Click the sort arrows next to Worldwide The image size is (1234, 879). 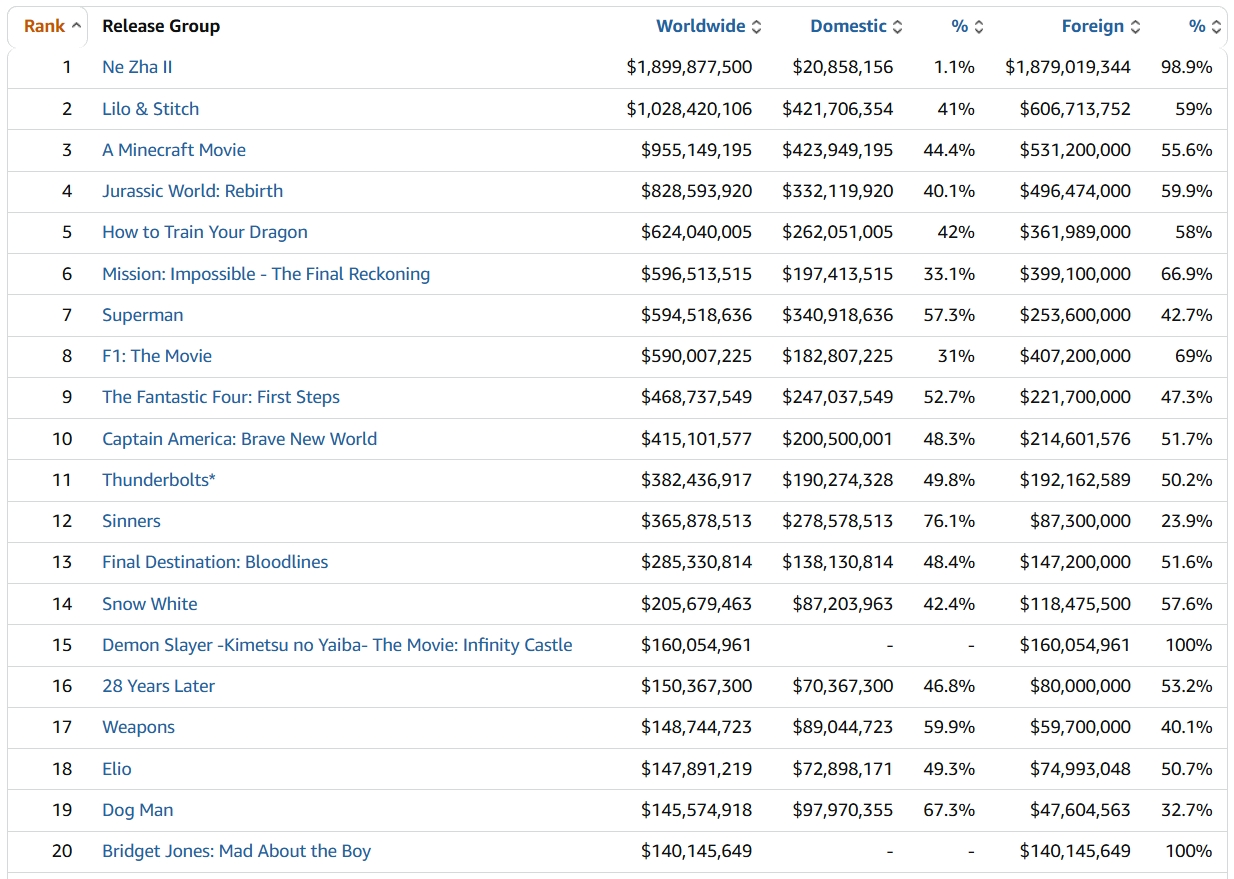pyautogui.click(x=756, y=27)
